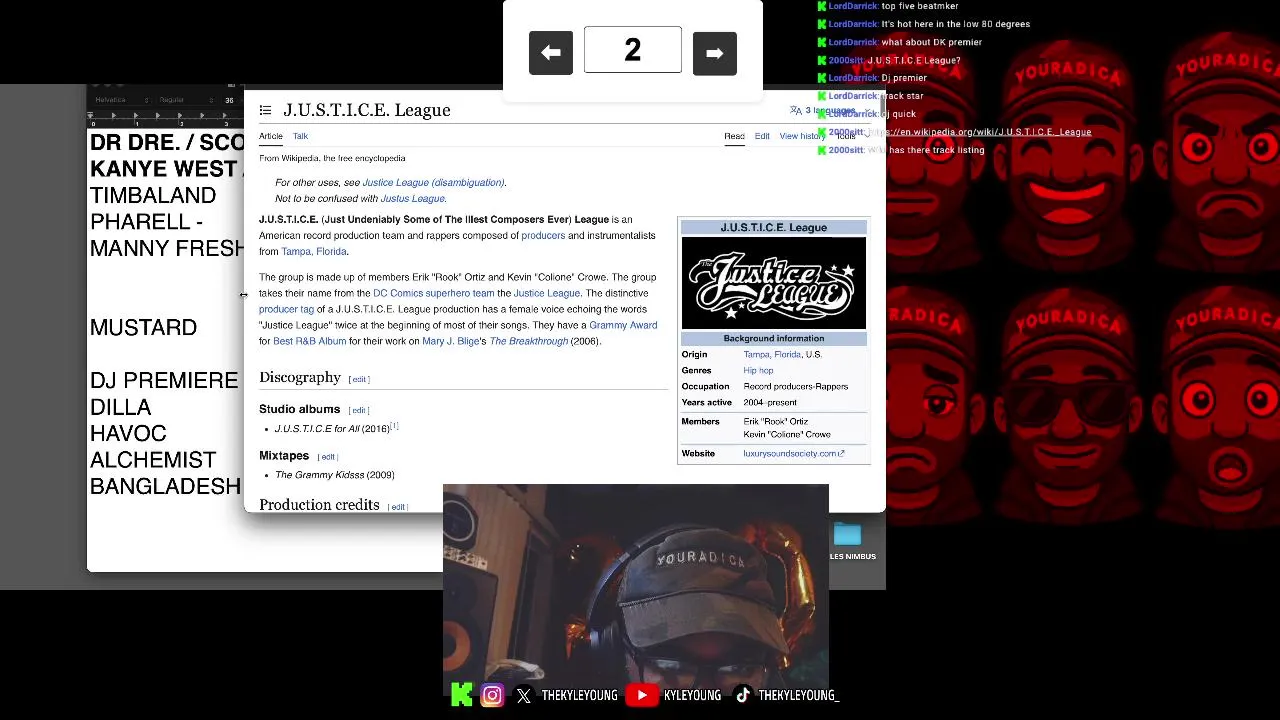Click the DILLA line in text document

(121, 408)
